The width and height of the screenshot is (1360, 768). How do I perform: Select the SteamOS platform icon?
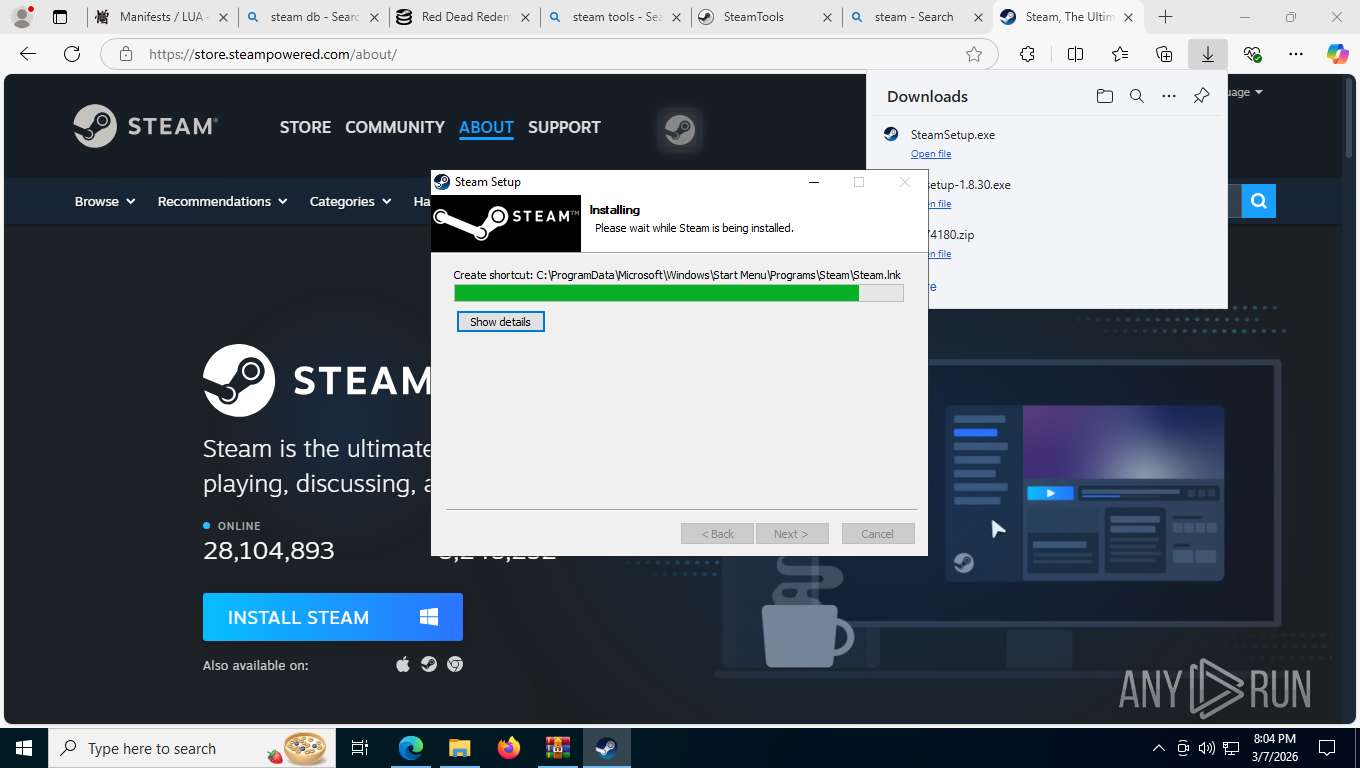tap(429, 664)
